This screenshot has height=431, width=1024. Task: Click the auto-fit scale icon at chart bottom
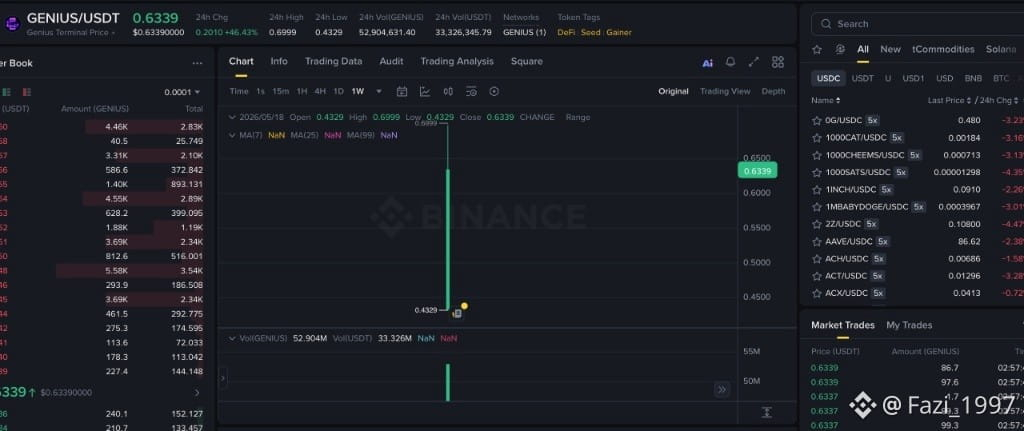click(767, 413)
